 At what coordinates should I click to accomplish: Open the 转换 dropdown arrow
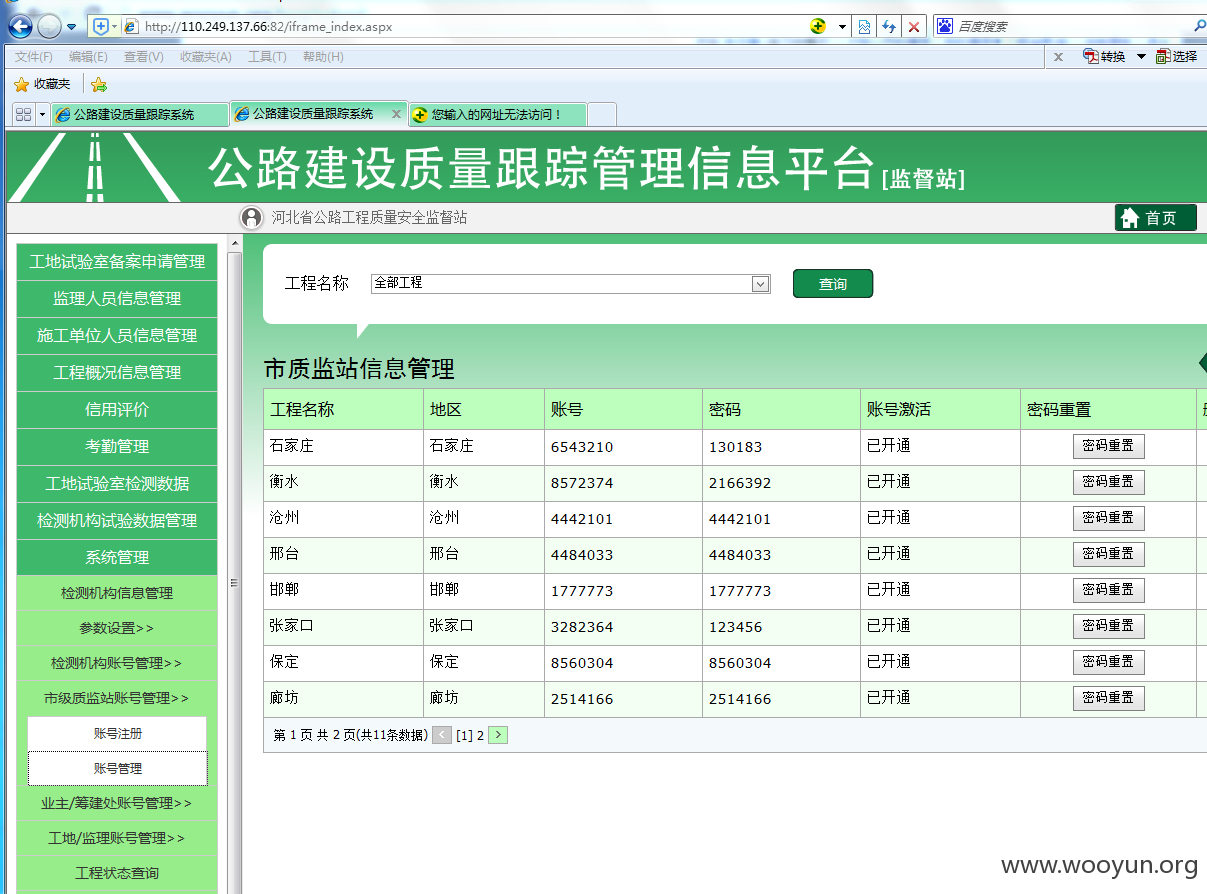tap(1141, 57)
